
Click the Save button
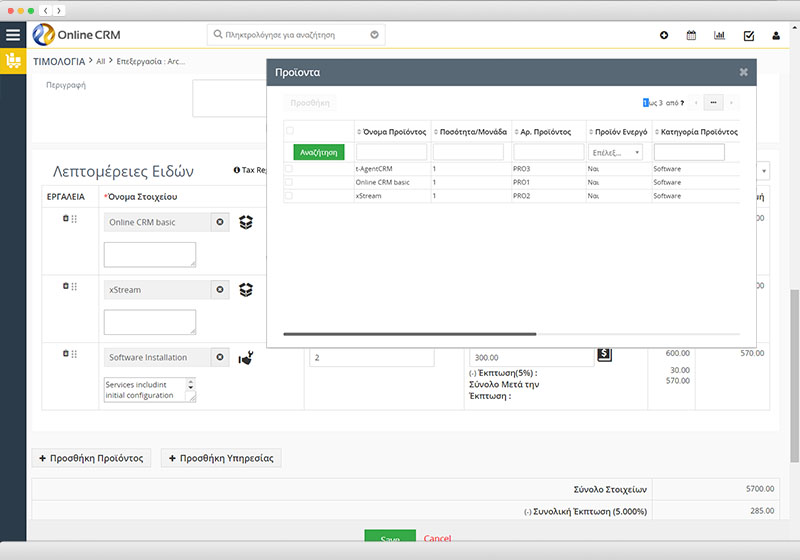pos(390,537)
